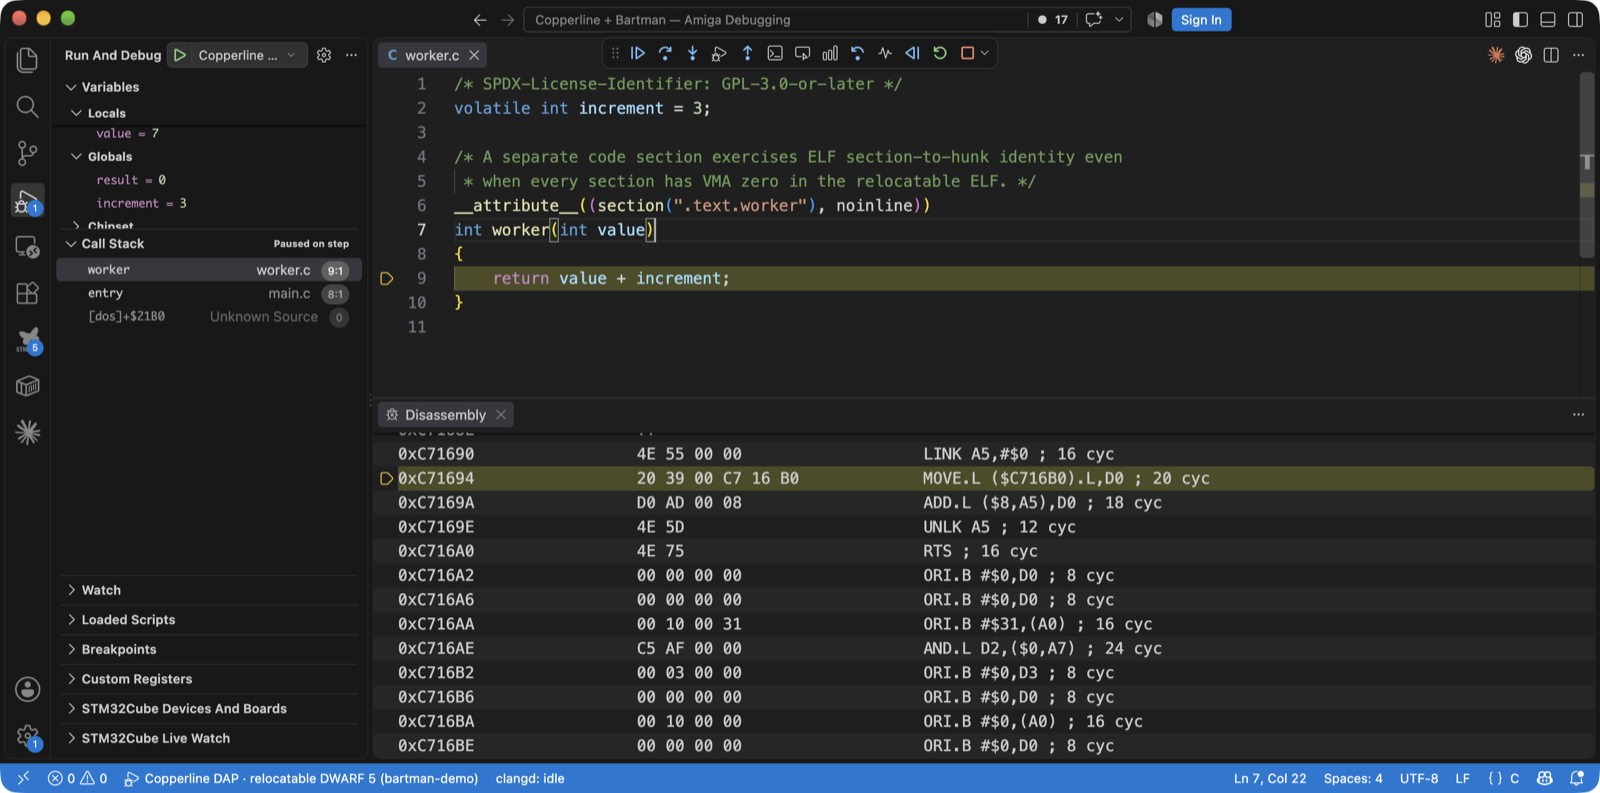Click Step Out up-arrow in debug toolbar
The width and height of the screenshot is (1600, 793).
coord(747,54)
